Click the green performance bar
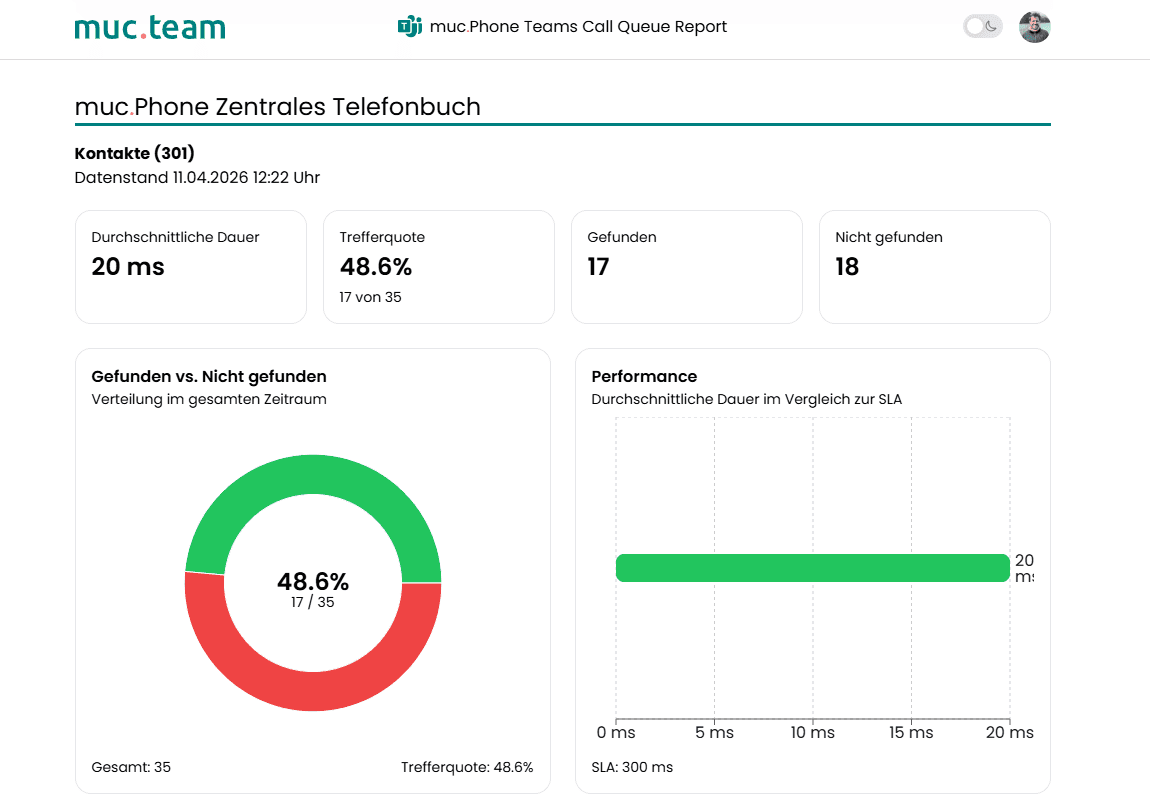Screen dimensions: 1150x812 (x=813, y=568)
